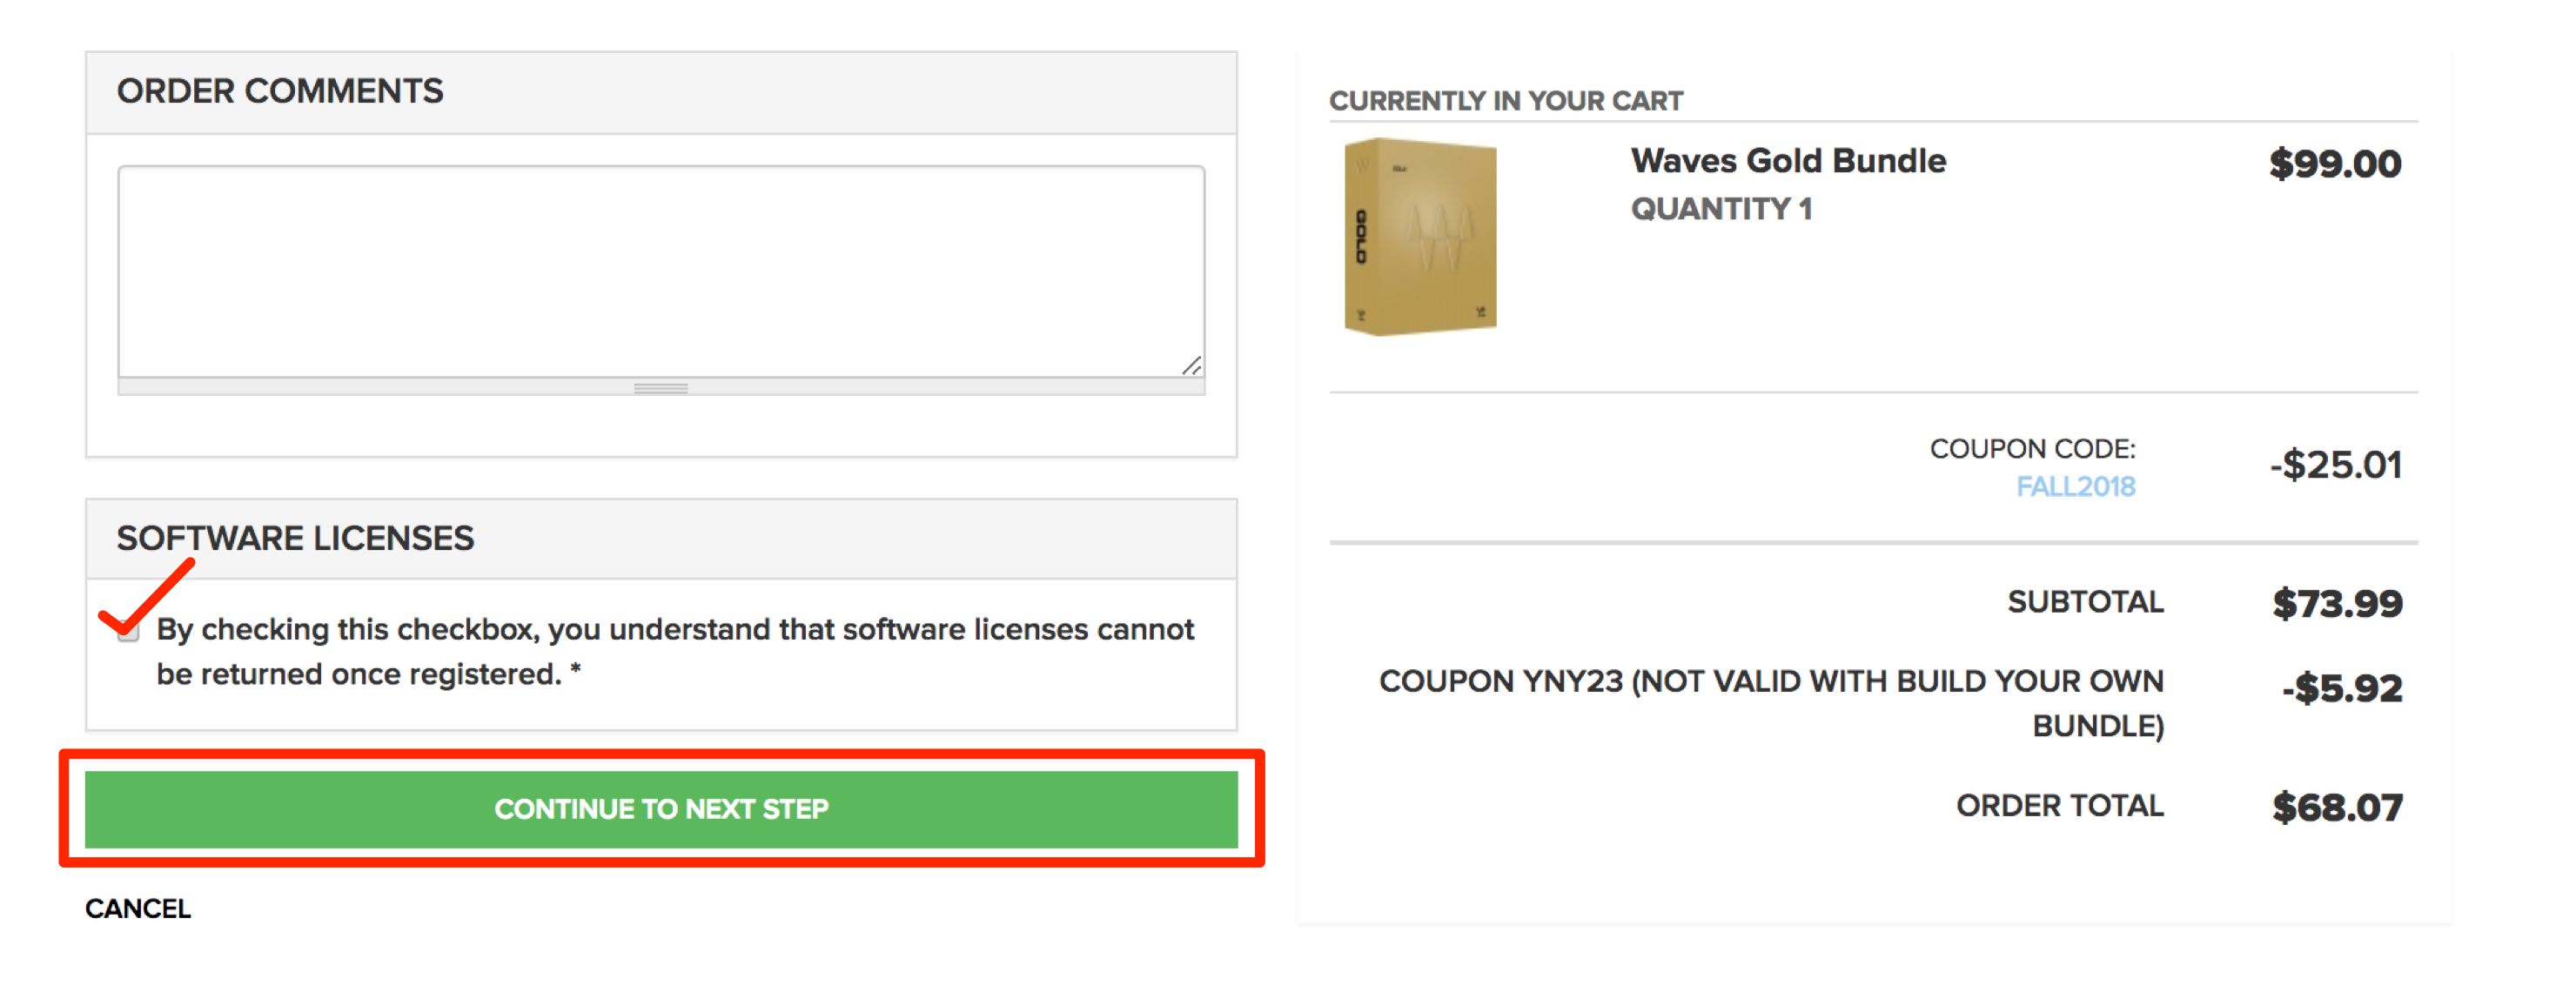Click the Currently In Your Cart heading
The image size is (2576, 992).
pos(1505,101)
